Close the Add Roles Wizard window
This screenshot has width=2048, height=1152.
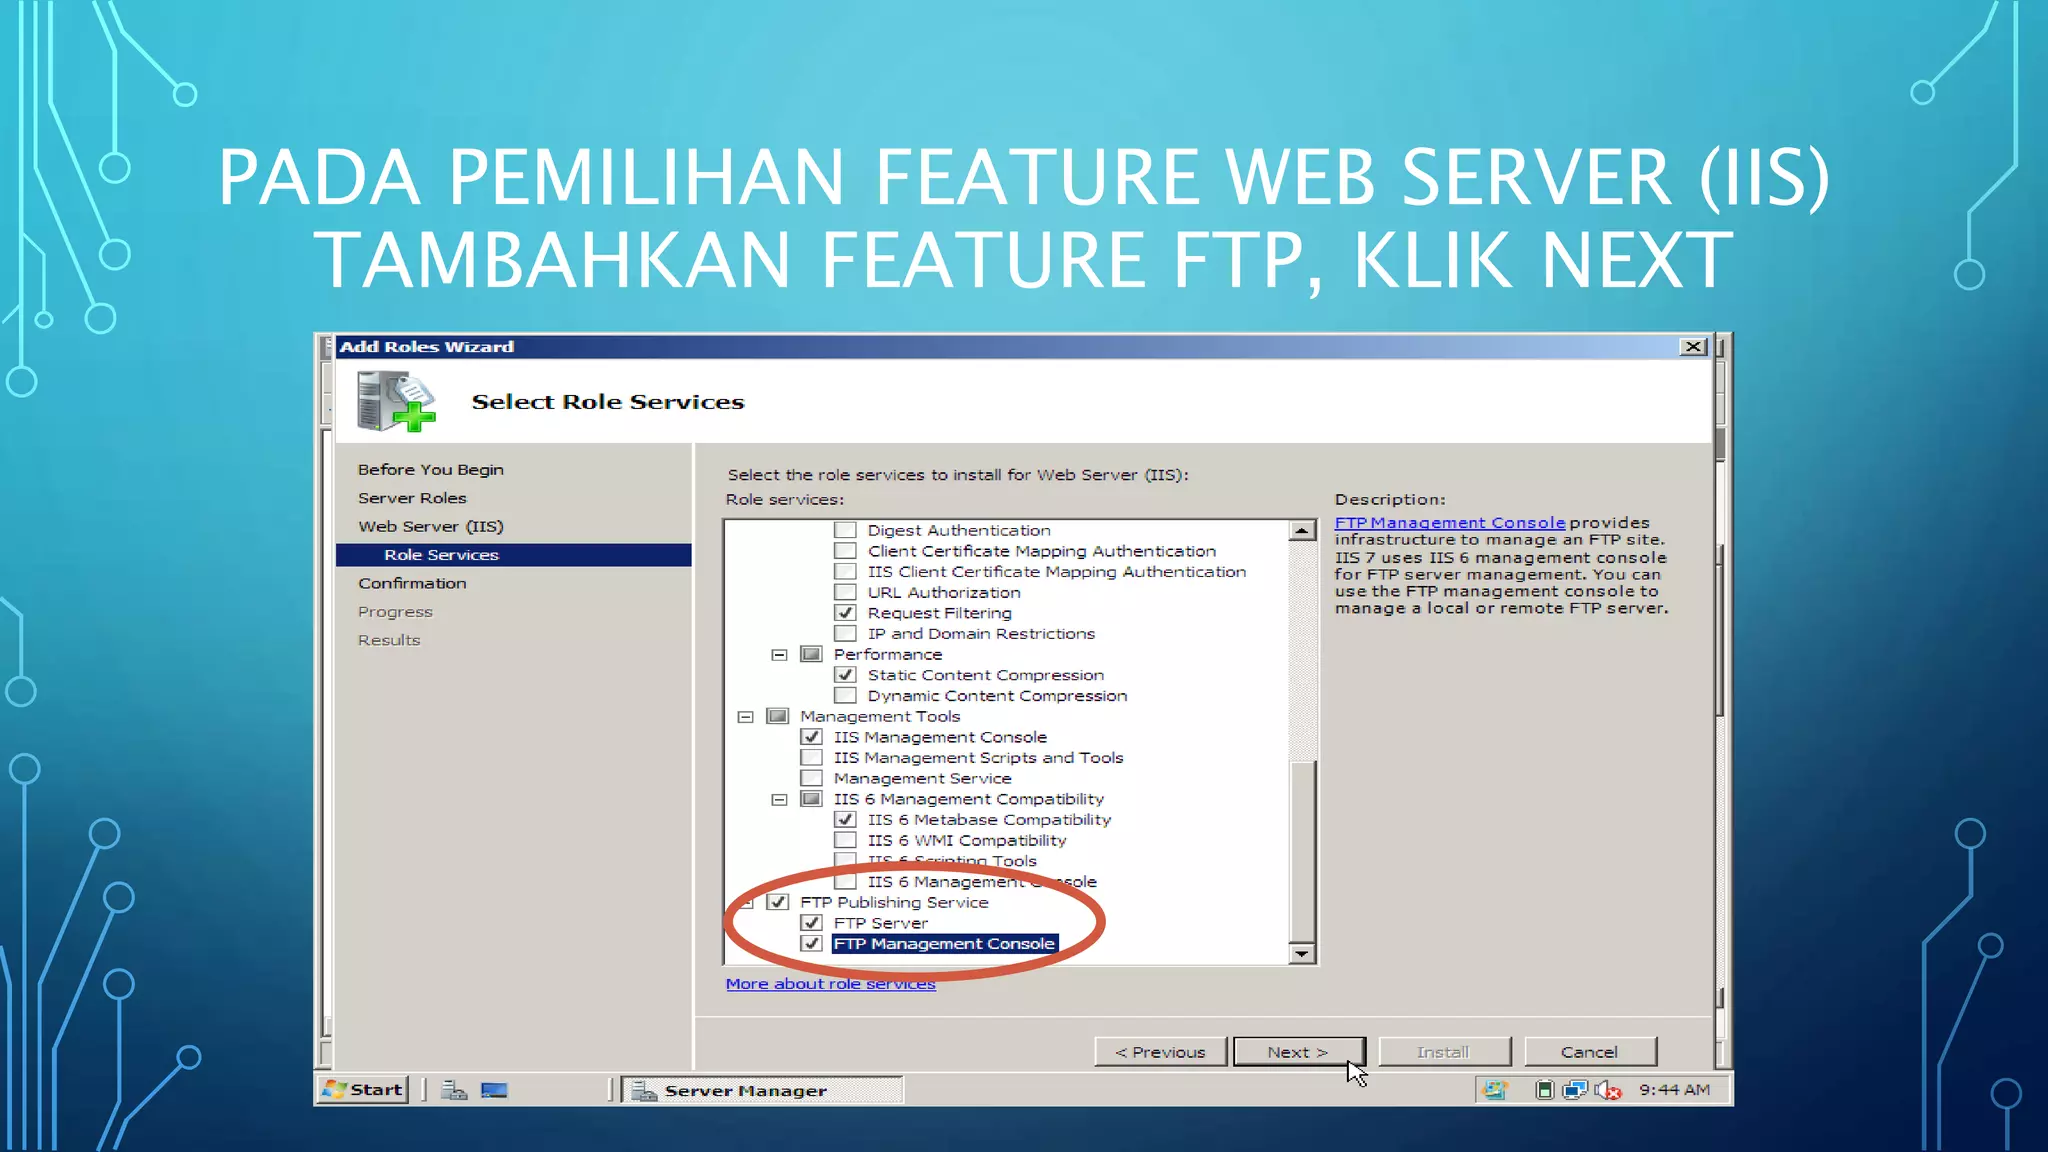click(x=1693, y=346)
